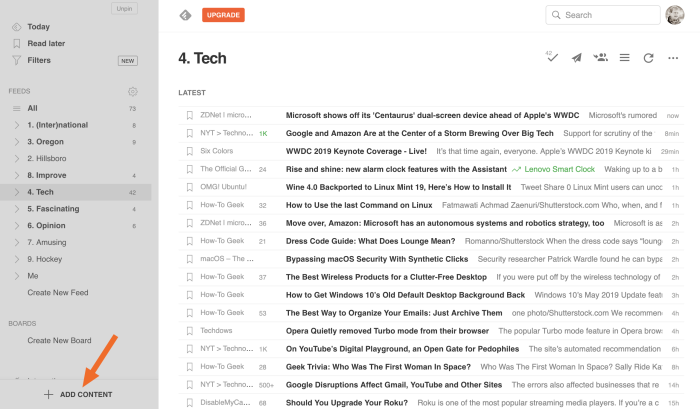Refresh the Tech feed

pos(648,58)
